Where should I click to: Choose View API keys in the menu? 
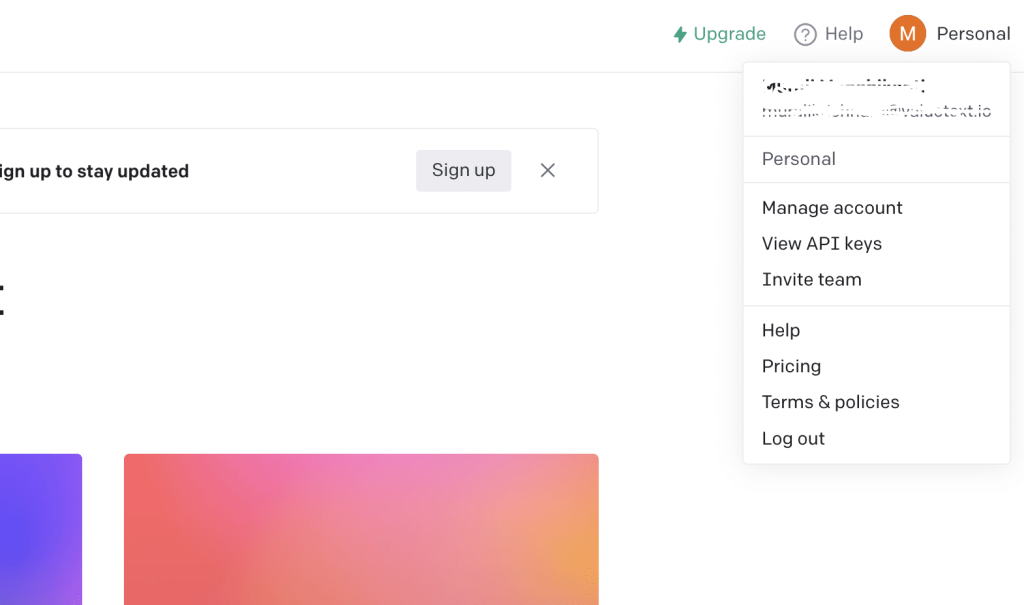(822, 244)
